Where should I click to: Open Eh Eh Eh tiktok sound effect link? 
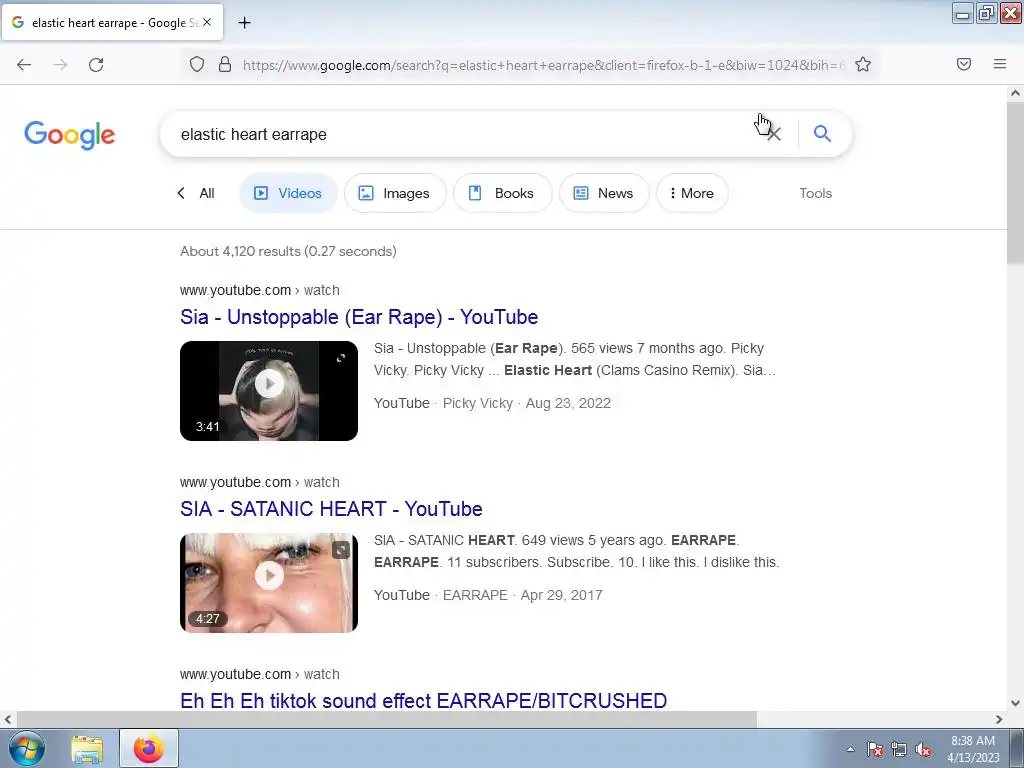(423, 701)
